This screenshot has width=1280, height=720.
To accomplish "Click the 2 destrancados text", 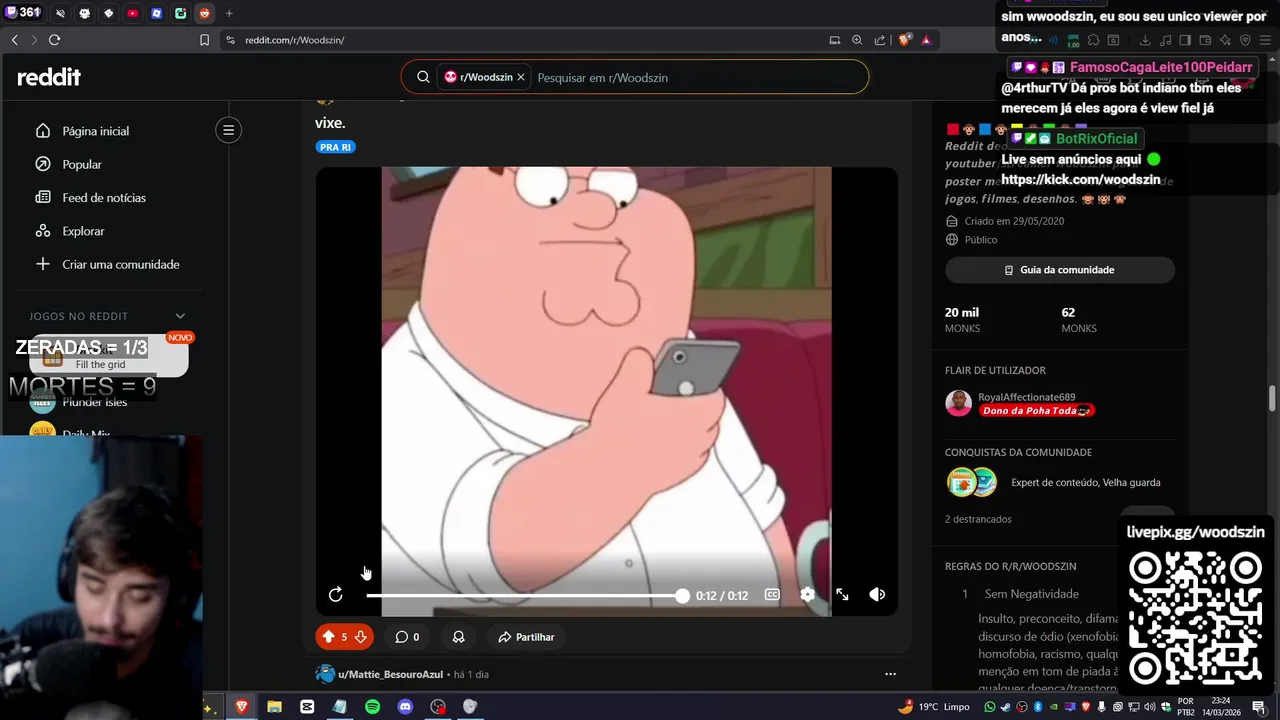I will [x=978, y=519].
